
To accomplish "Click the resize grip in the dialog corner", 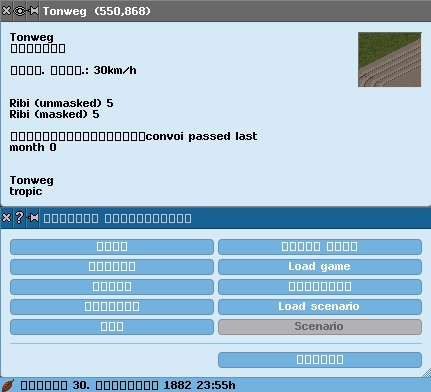I will (426, 373).
